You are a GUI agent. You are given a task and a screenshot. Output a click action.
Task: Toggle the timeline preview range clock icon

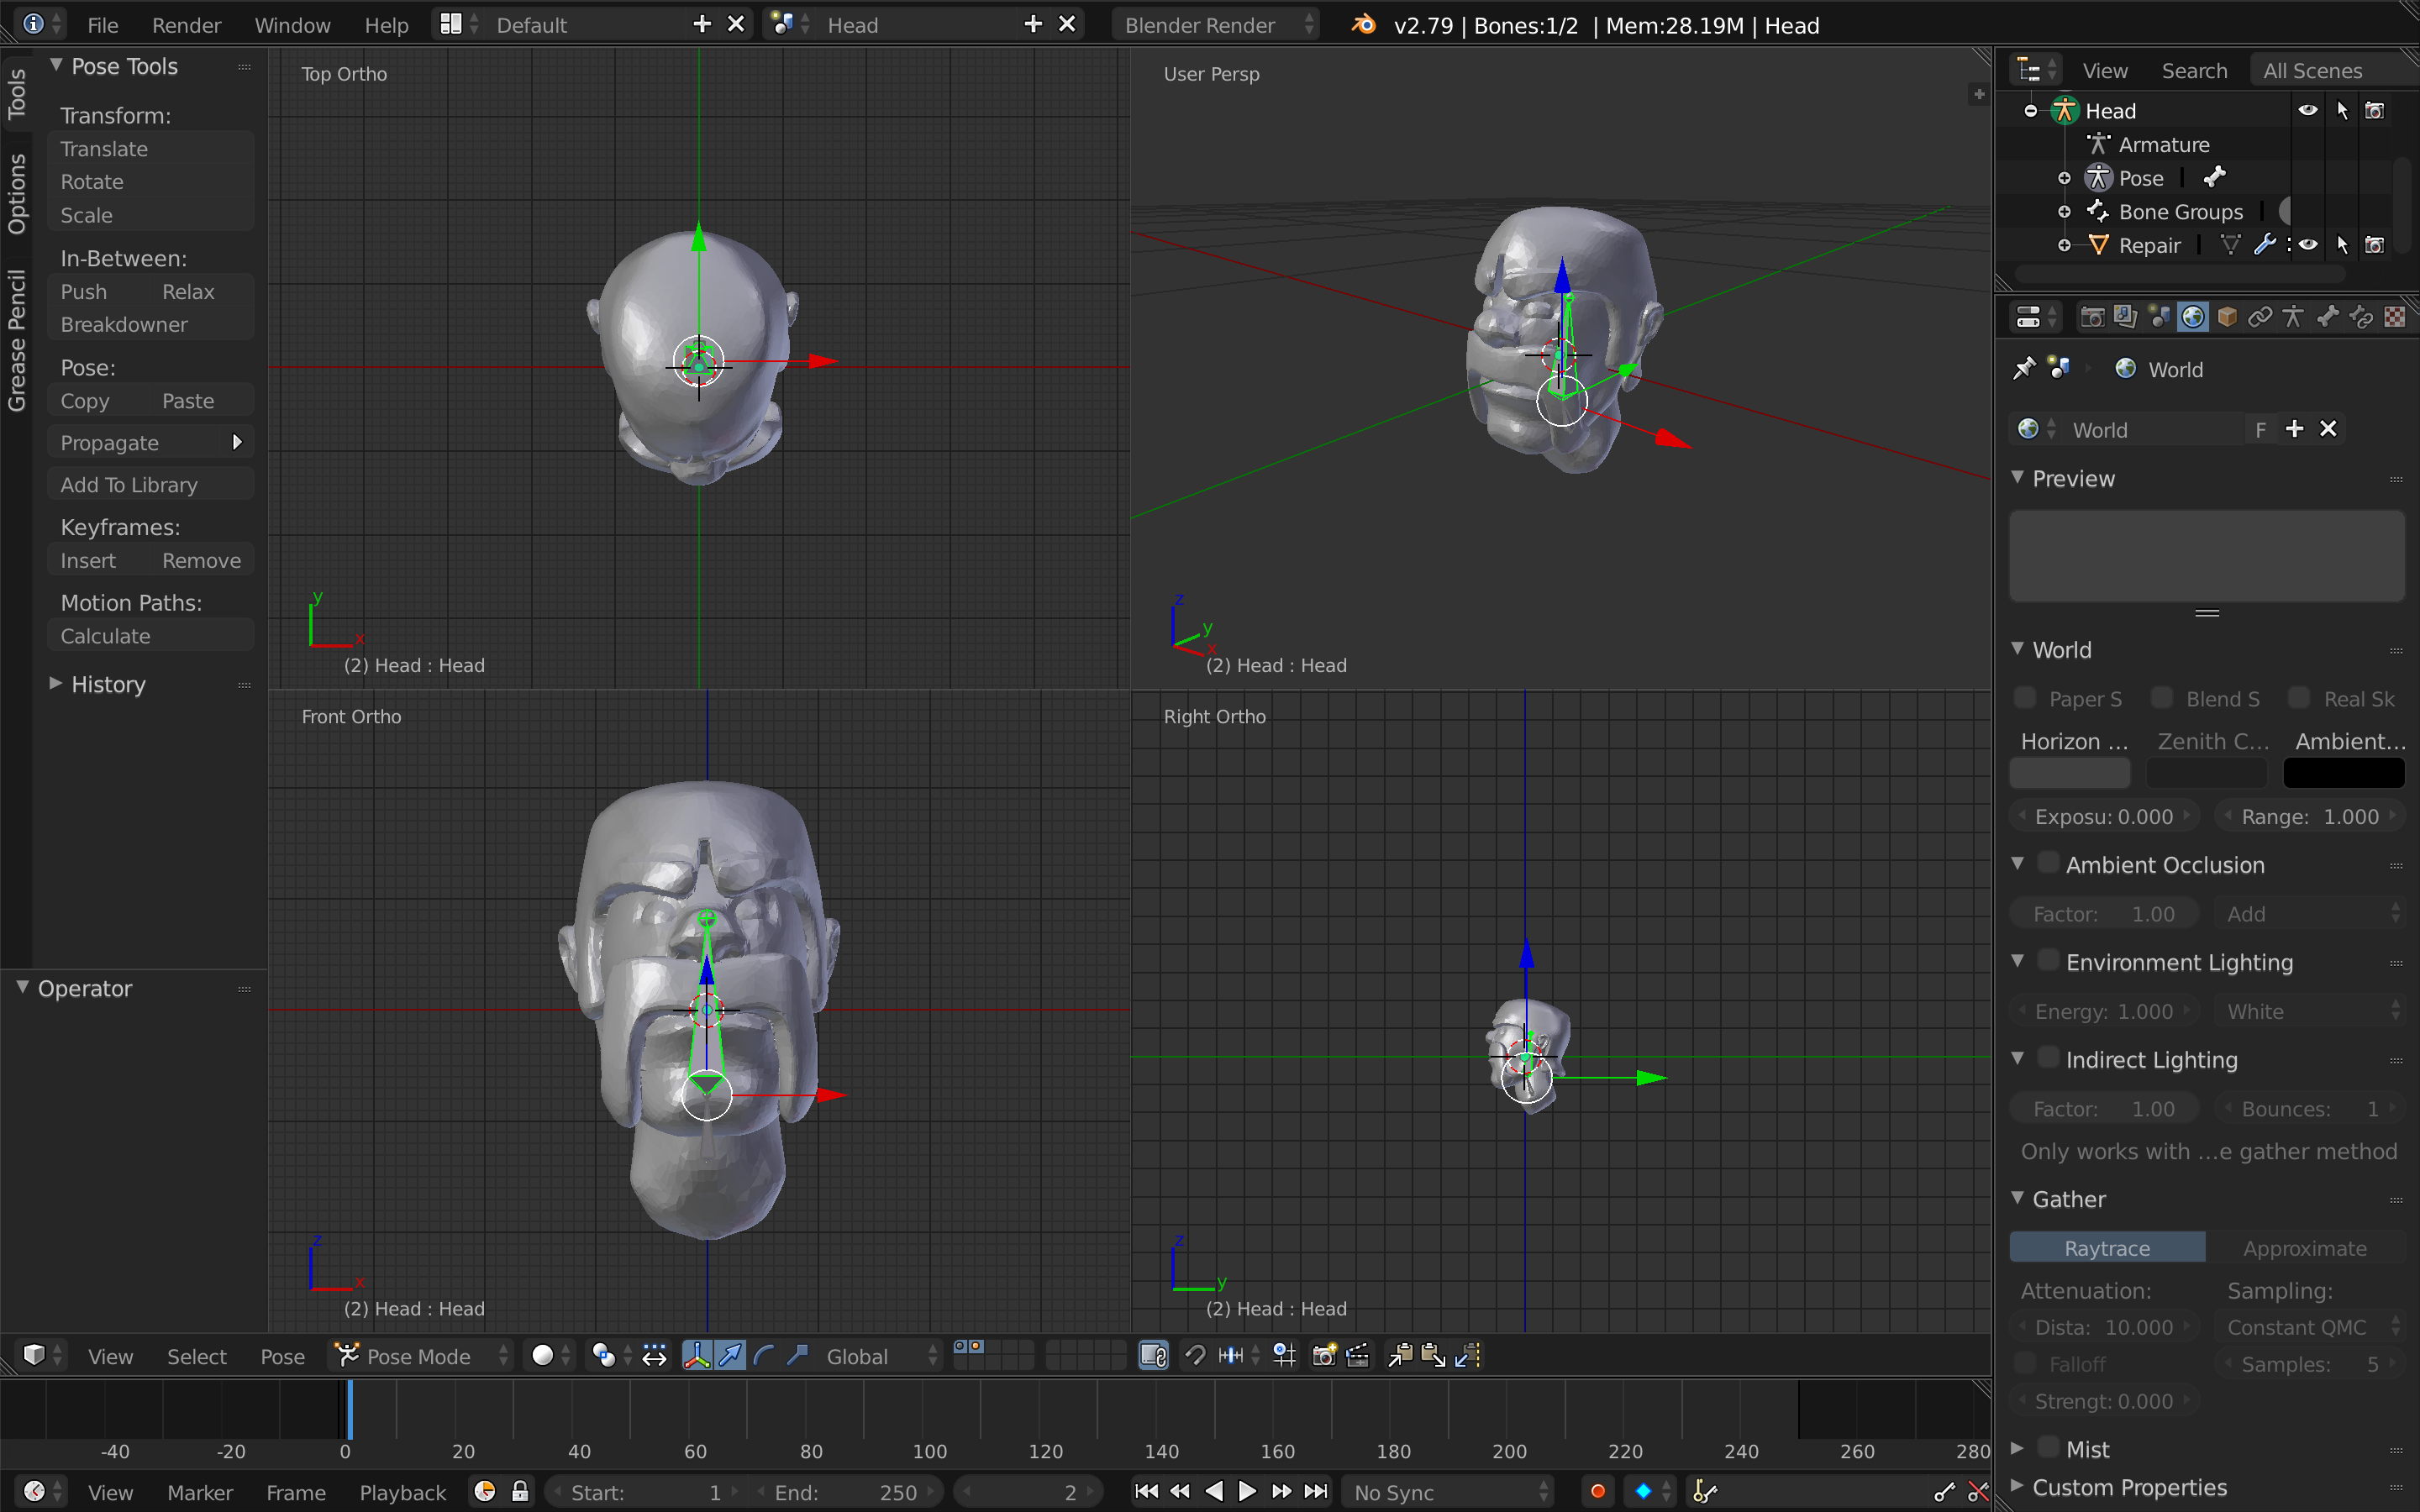coord(485,1492)
